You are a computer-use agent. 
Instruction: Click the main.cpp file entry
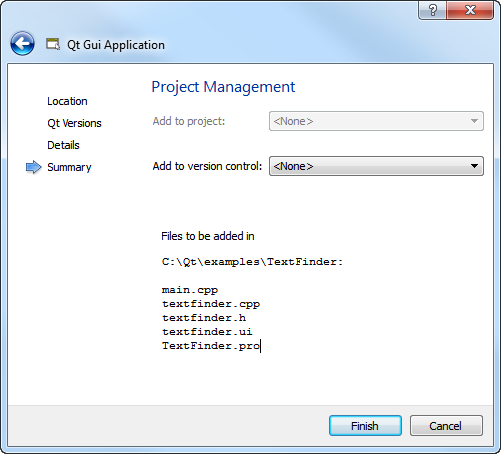pos(190,290)
